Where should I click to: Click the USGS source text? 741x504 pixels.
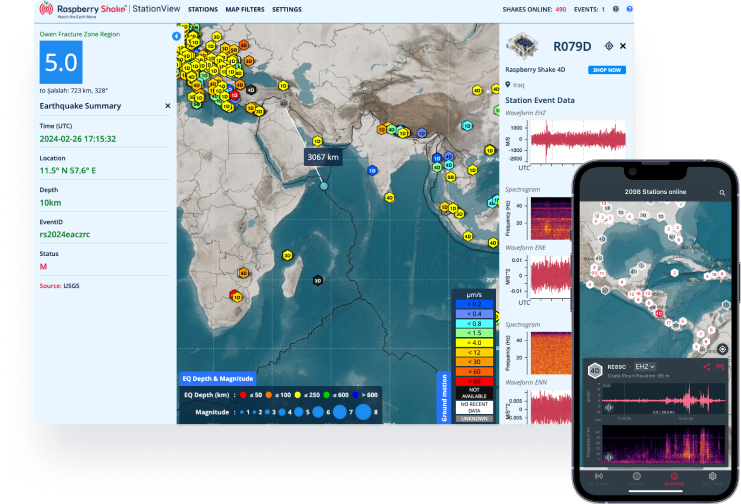tap(71, 286)
